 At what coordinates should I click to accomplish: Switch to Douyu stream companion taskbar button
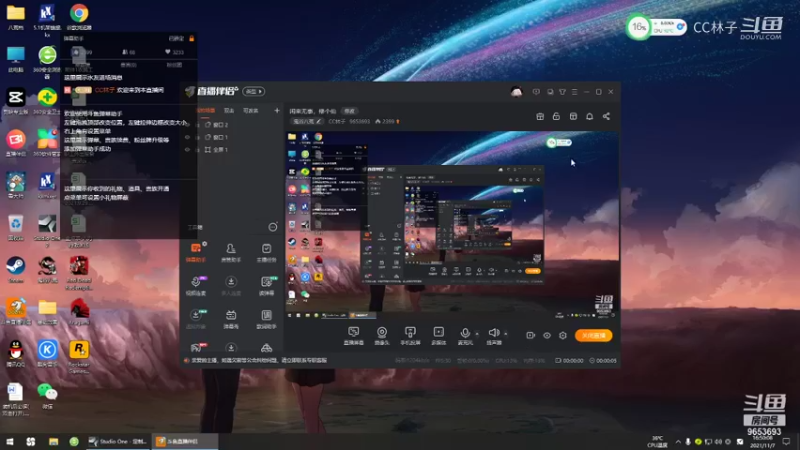[185, 441]
